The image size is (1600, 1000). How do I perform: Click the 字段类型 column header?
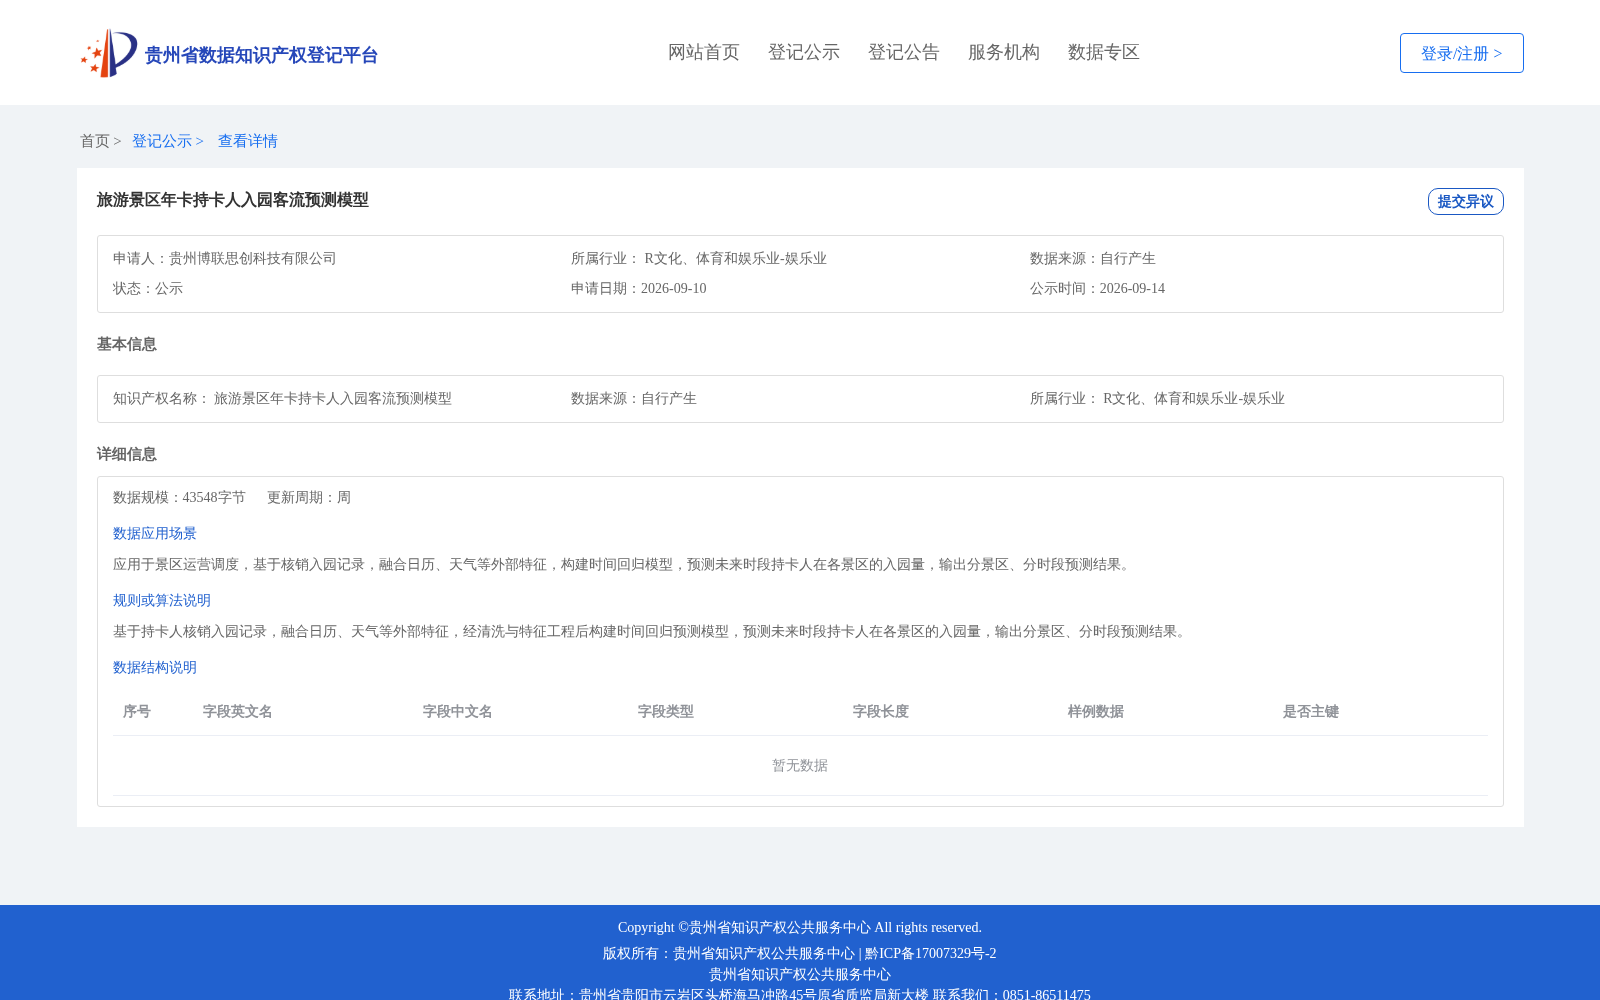[x=666, y=712]
